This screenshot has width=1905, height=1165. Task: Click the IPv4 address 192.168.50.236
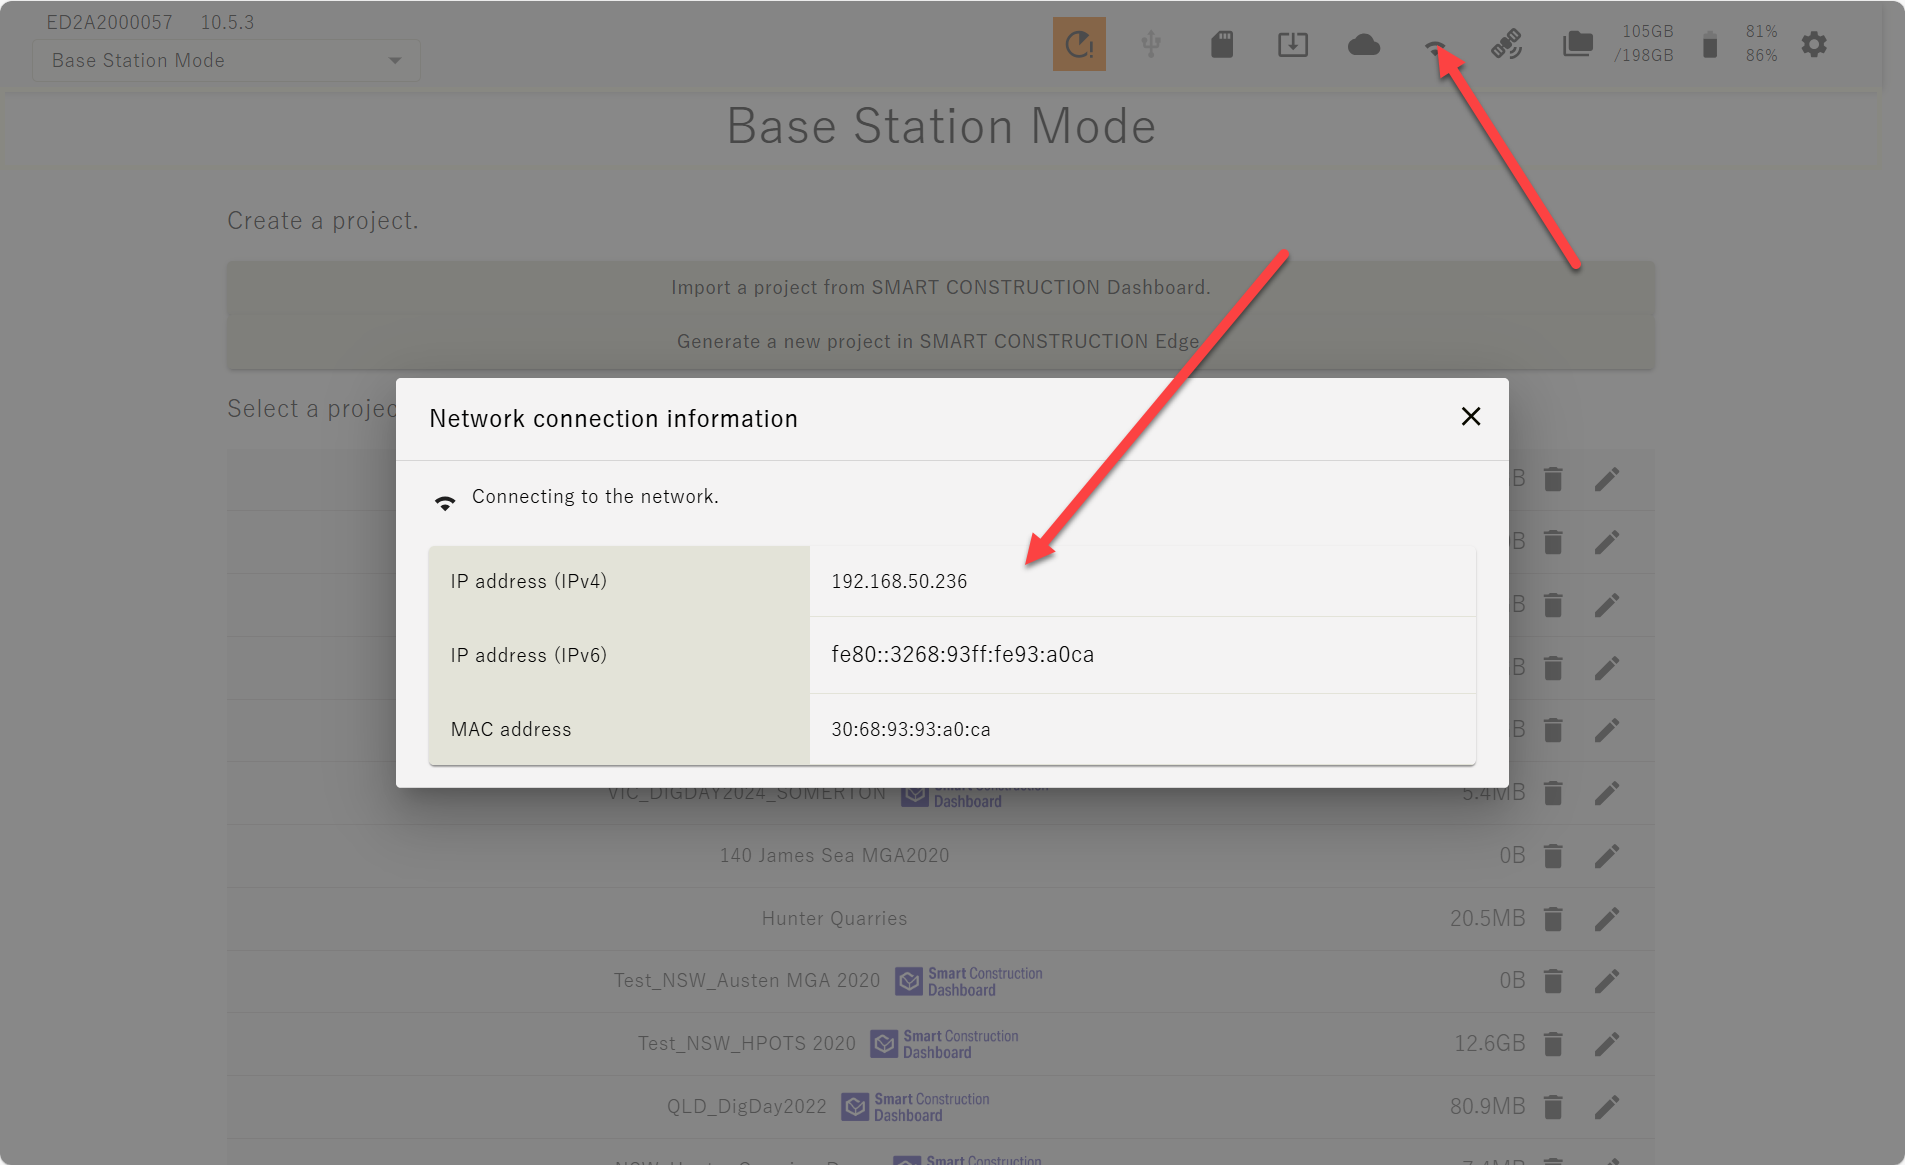click(x=899, y=582)
